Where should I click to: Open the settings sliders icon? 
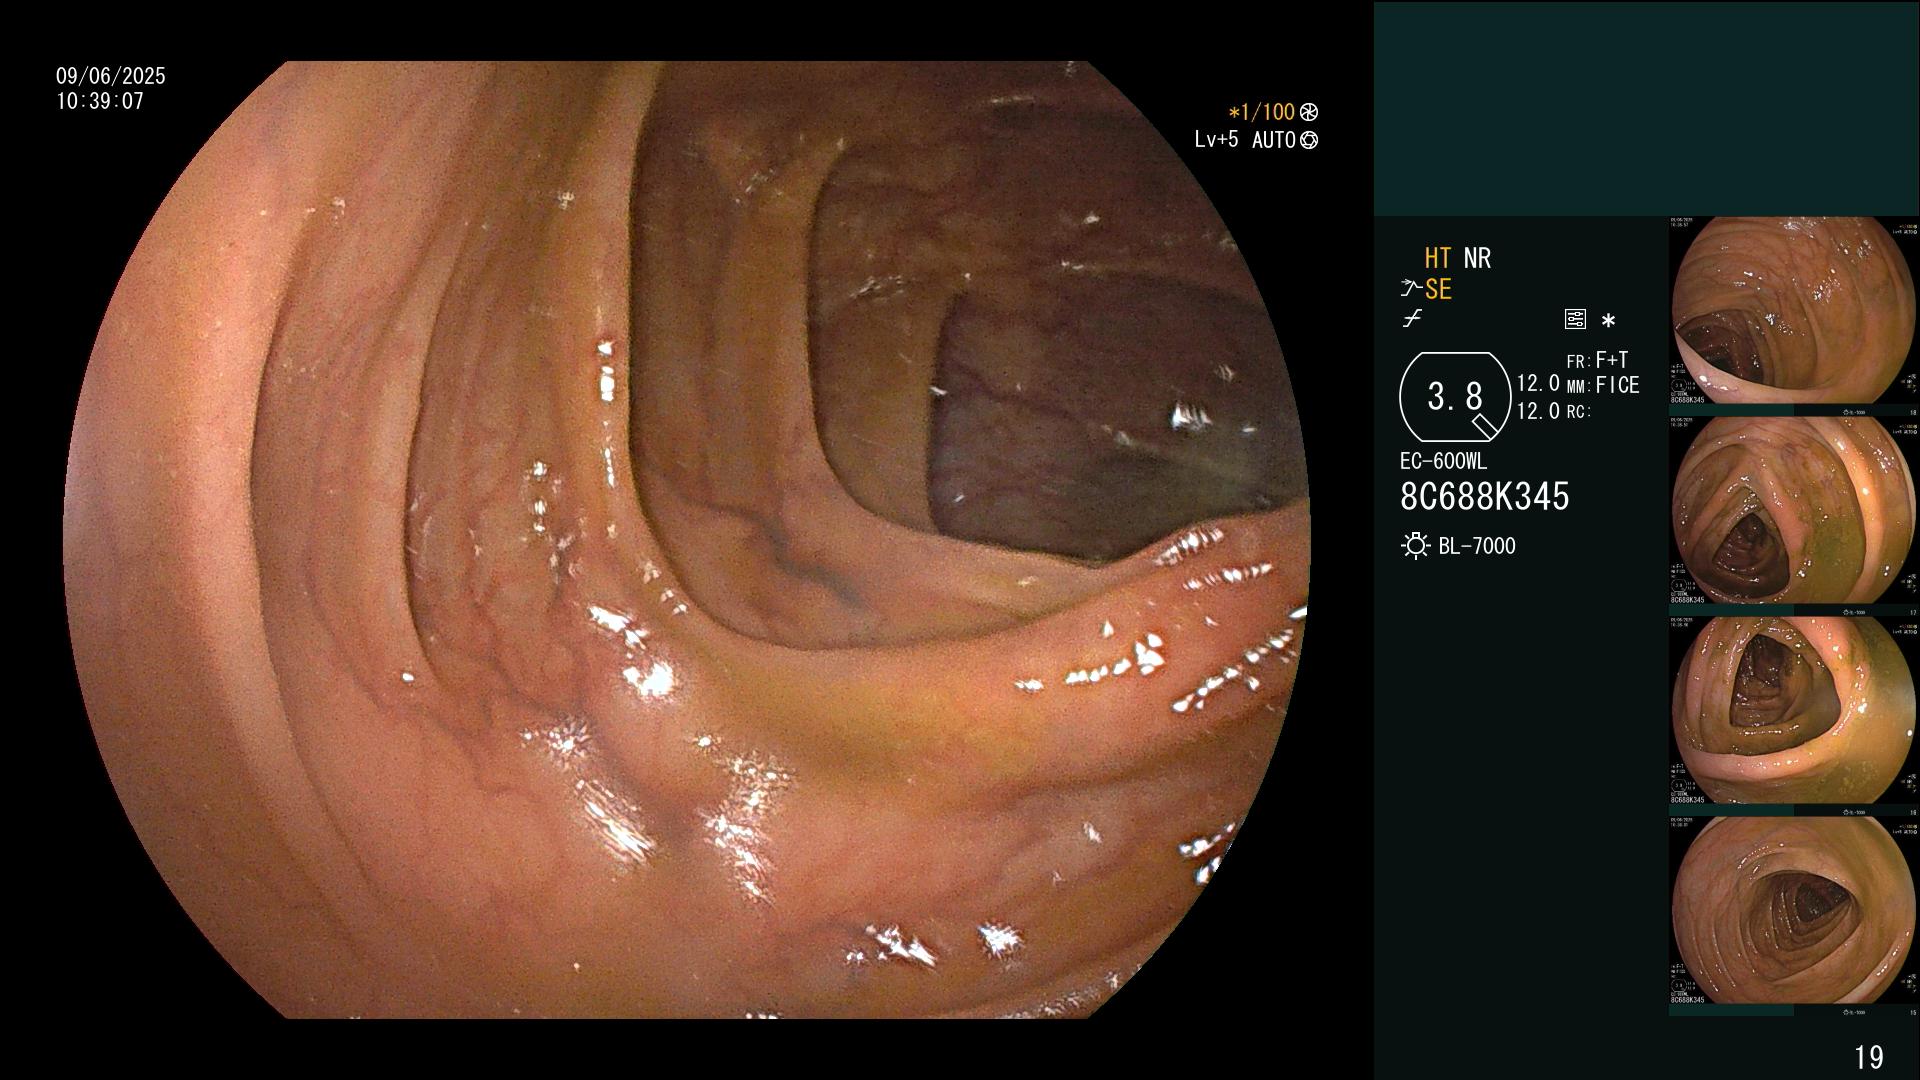tap(1575, 319)
